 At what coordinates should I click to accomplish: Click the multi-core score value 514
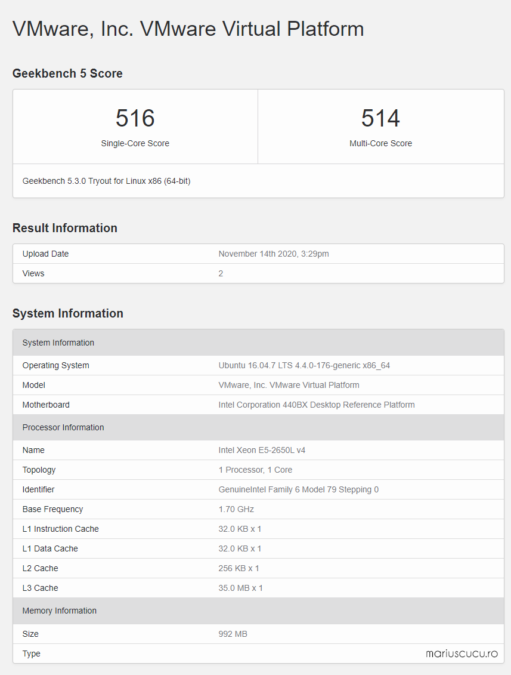pyautogui.click(x=381, y=118)
